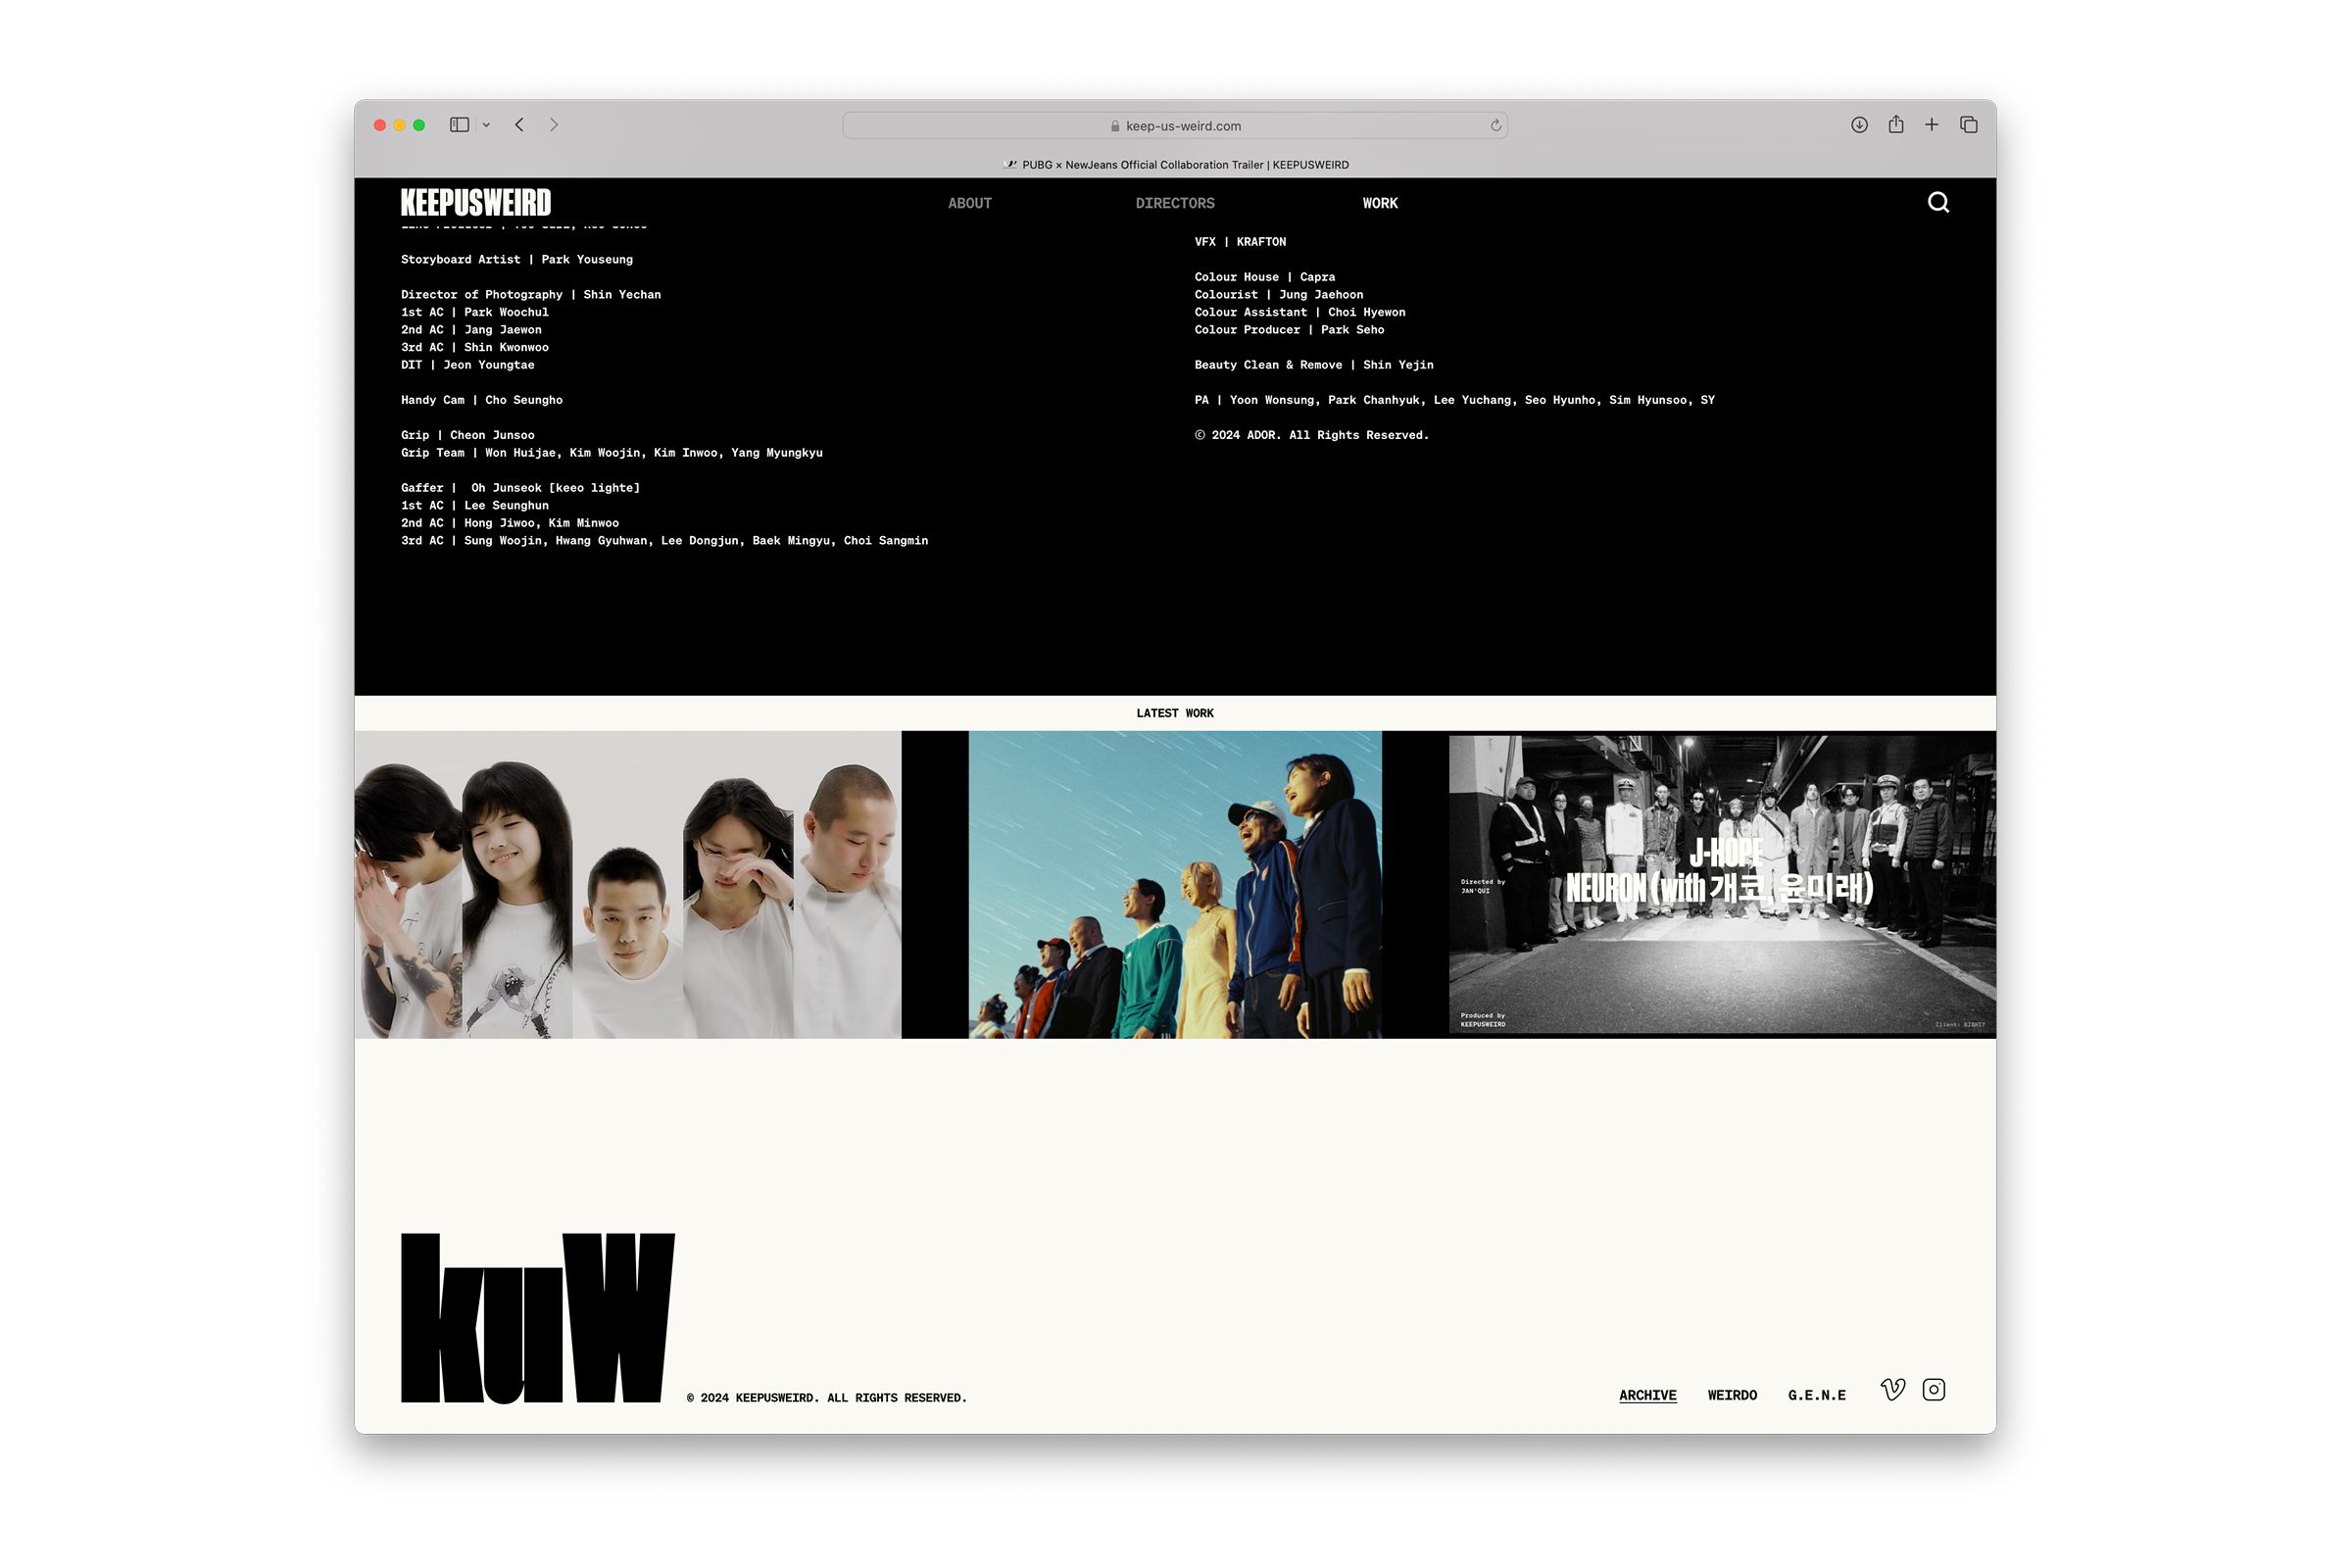Open the J-HOPE NEURON video thumbnail
The width and height of the screenshot is (2352, 1568).
pos(1721,884)
